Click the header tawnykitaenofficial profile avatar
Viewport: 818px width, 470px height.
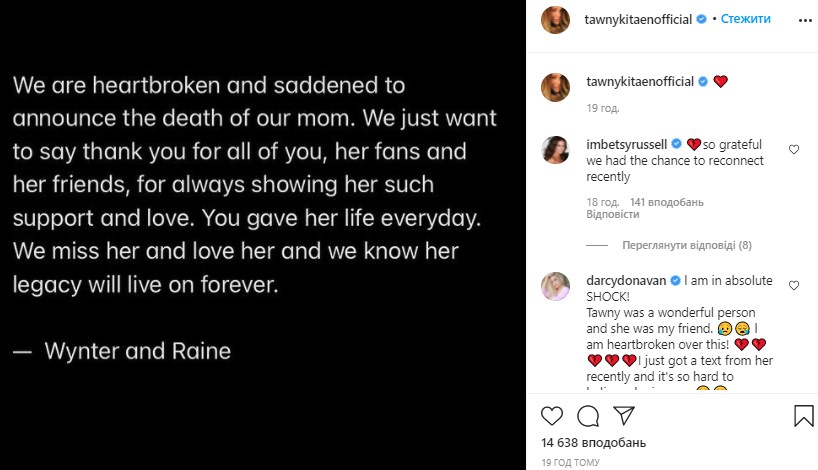(556, 19)
